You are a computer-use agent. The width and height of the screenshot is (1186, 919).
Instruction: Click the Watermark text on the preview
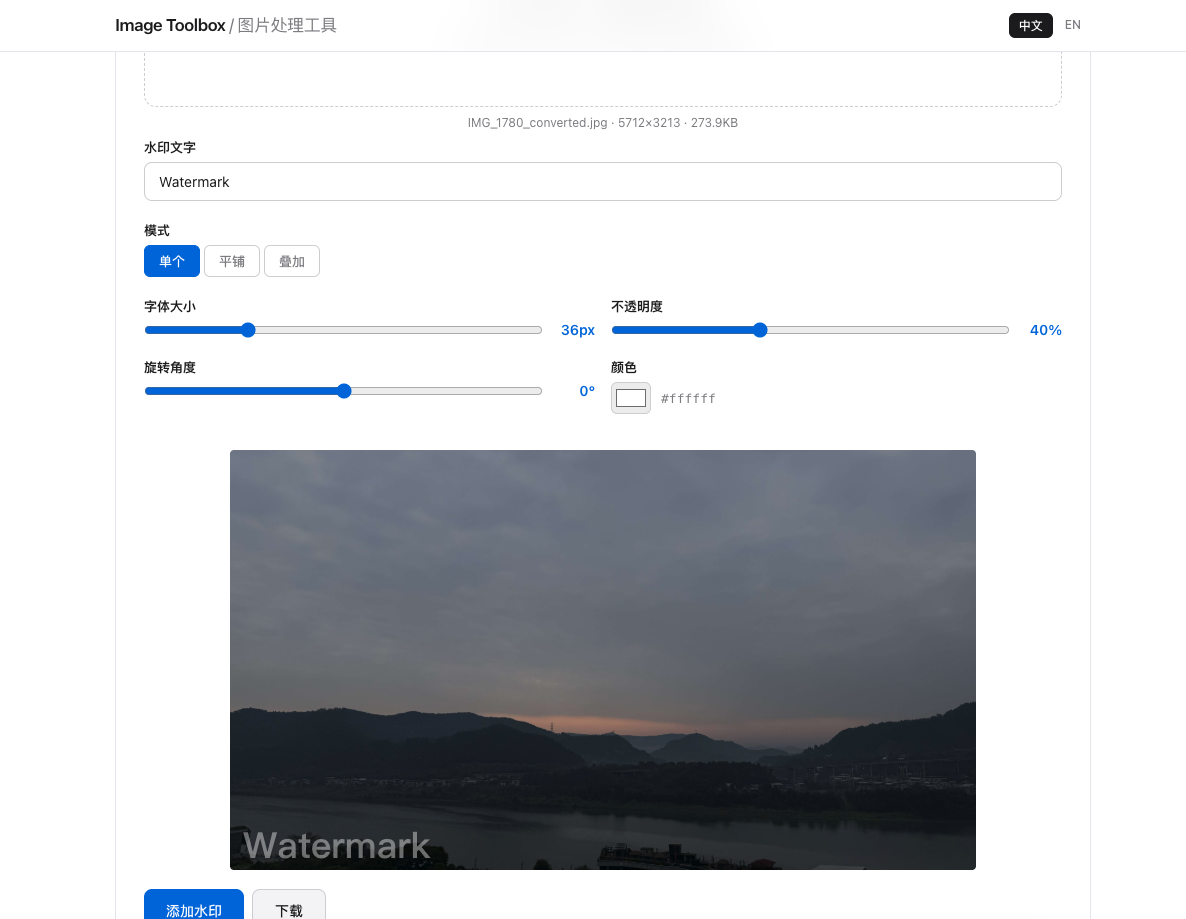coord(337,846)
